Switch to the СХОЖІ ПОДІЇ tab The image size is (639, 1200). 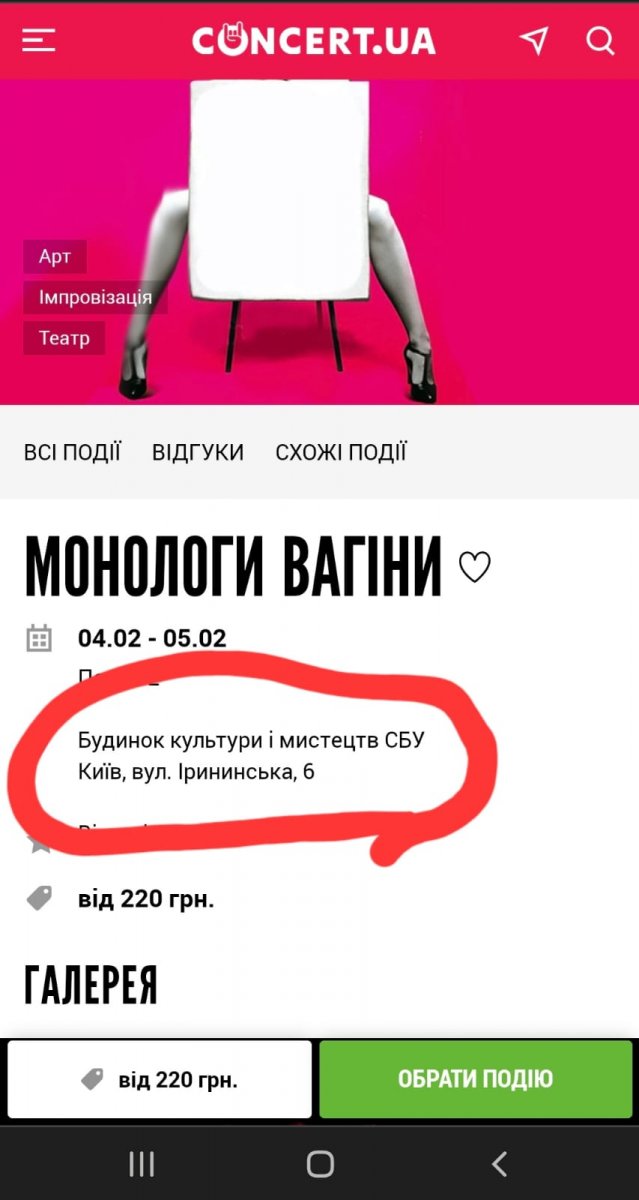tap(341, 452)
